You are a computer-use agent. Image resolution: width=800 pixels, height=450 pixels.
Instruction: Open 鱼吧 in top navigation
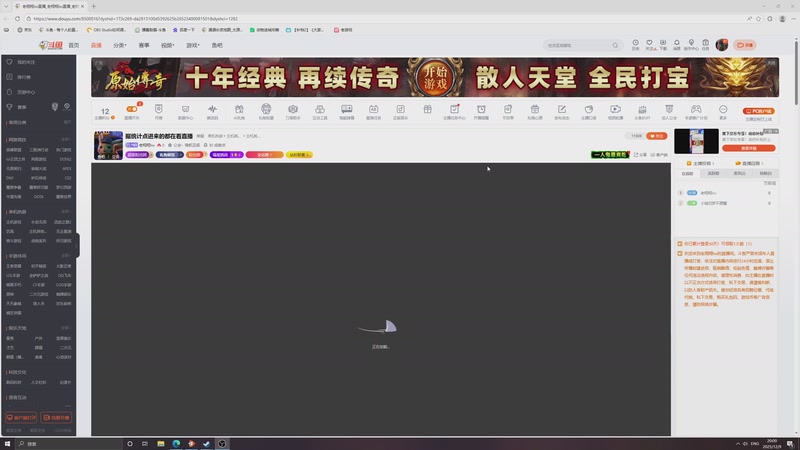pyautogui.click(x=217, y=45)
